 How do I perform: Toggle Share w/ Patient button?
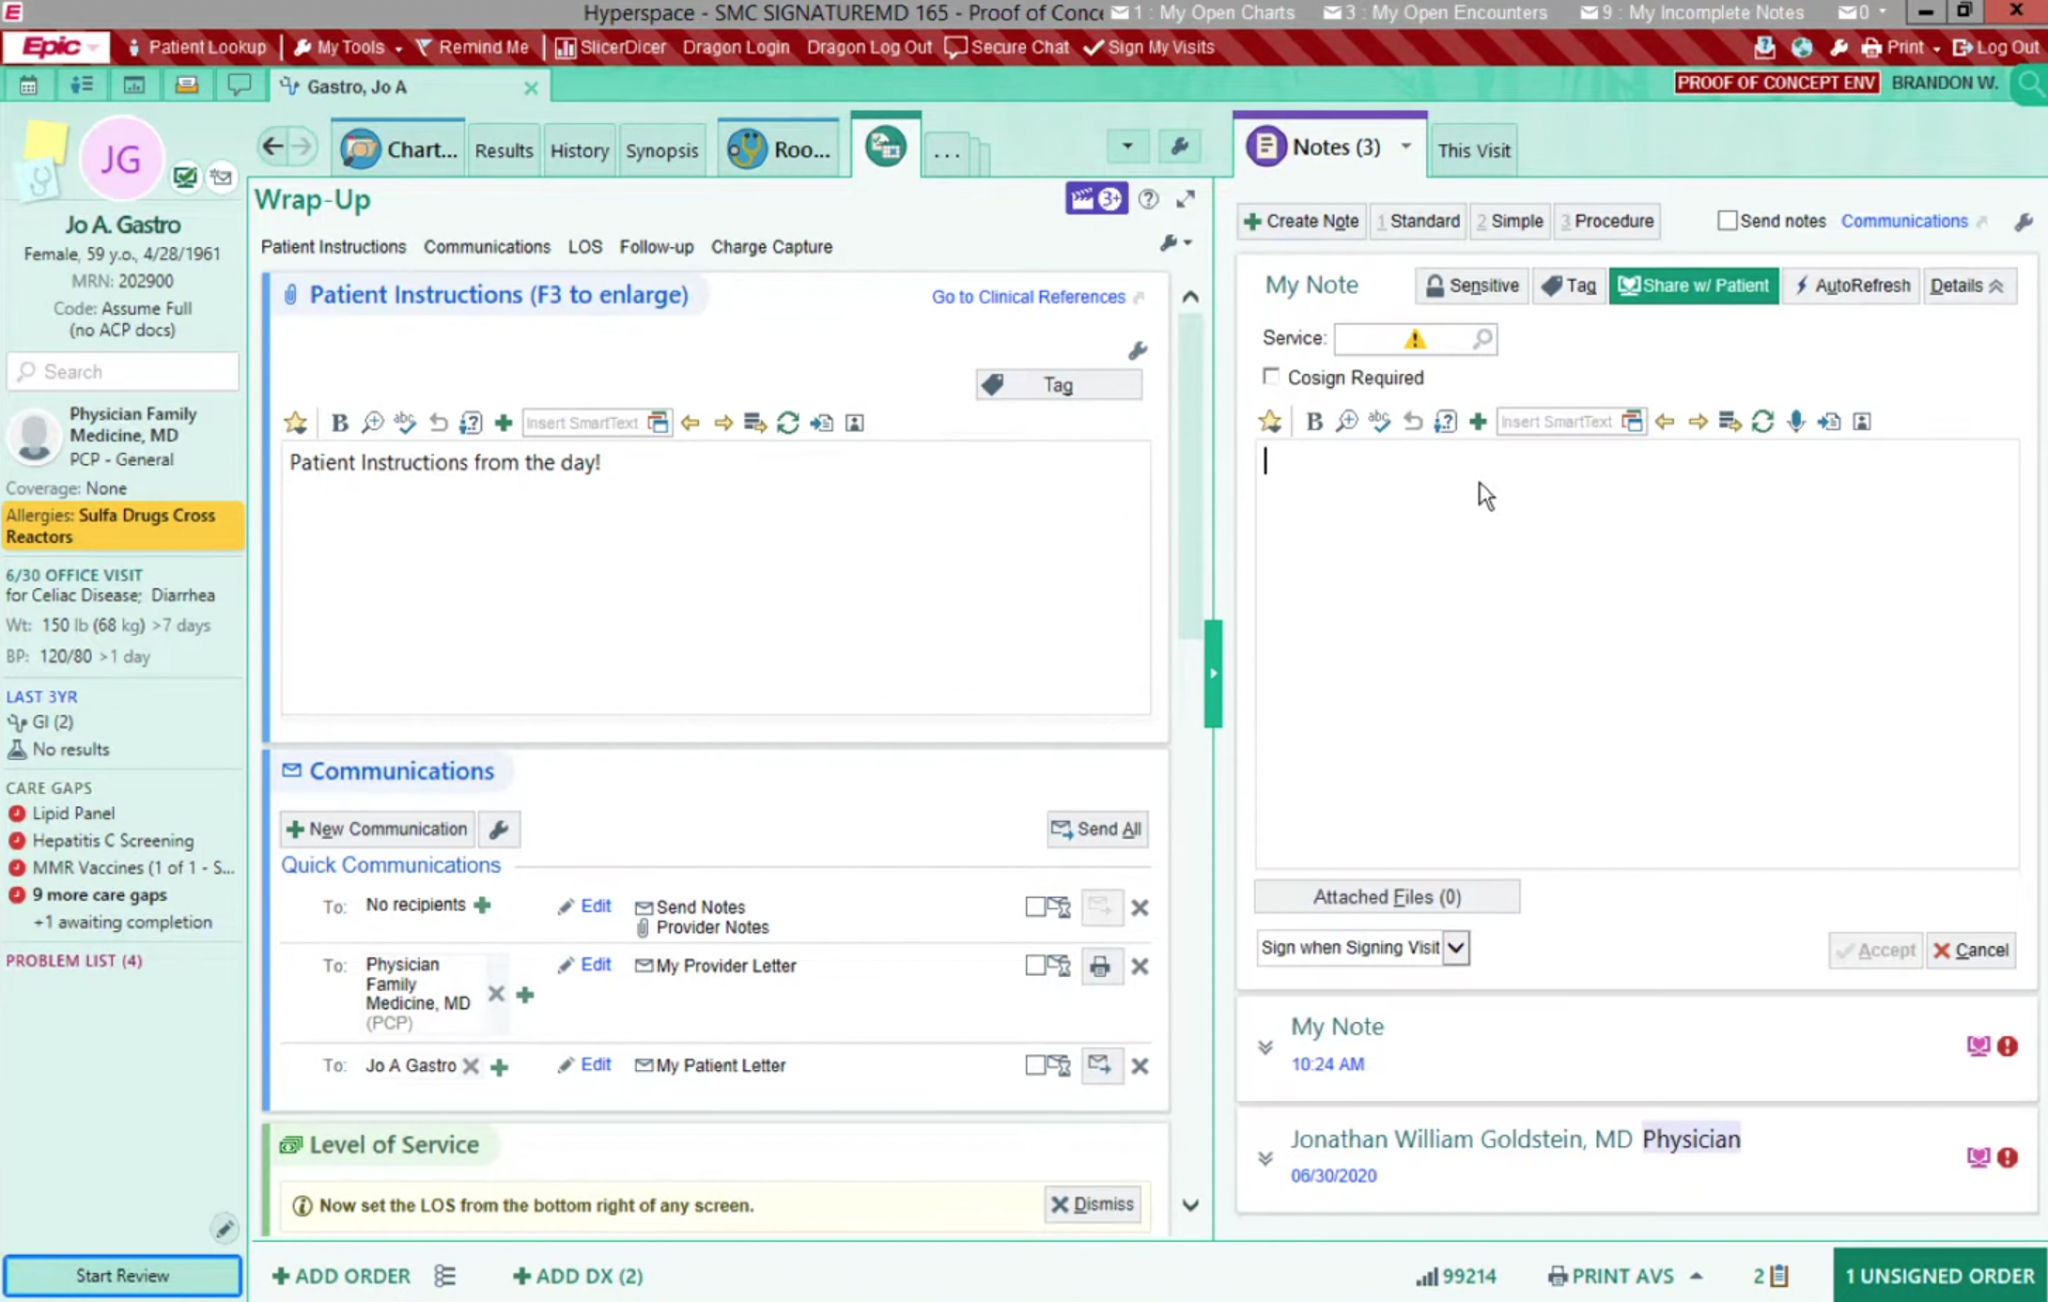click(1693, 286)
